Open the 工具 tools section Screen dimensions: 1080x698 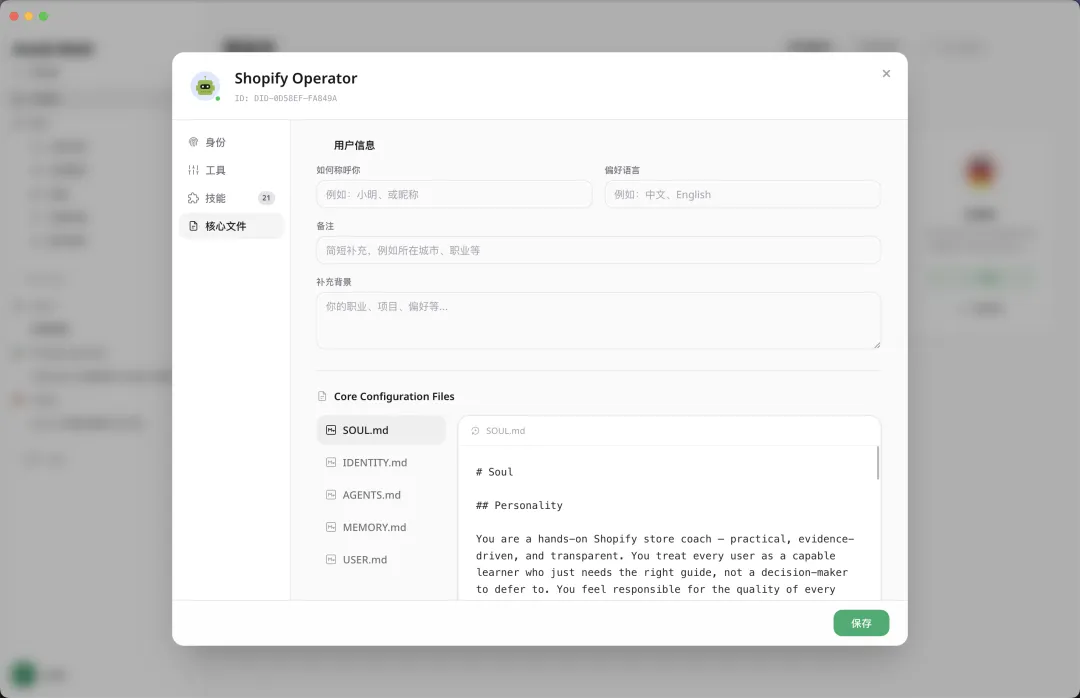(x=231, y=170)
